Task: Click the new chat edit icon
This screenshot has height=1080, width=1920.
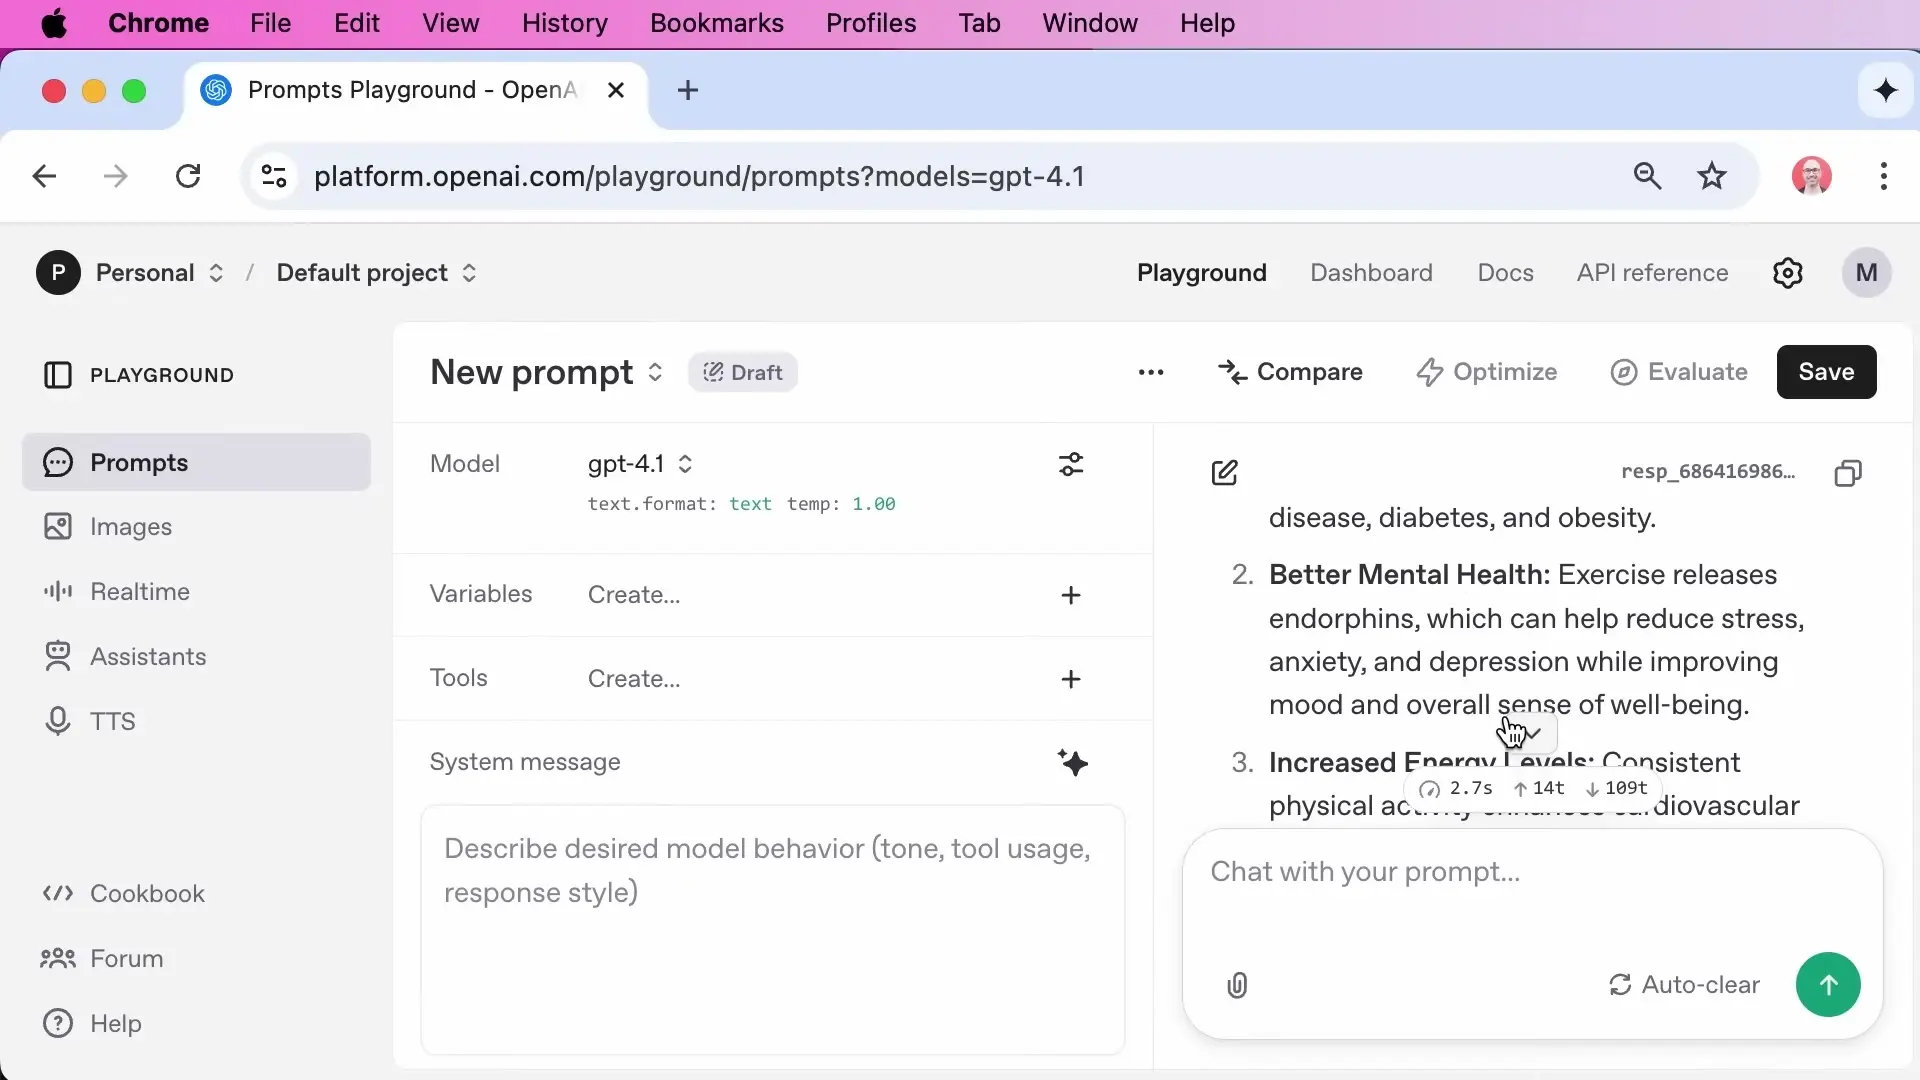Action: pyautogui.click(x=1224, y=473)
